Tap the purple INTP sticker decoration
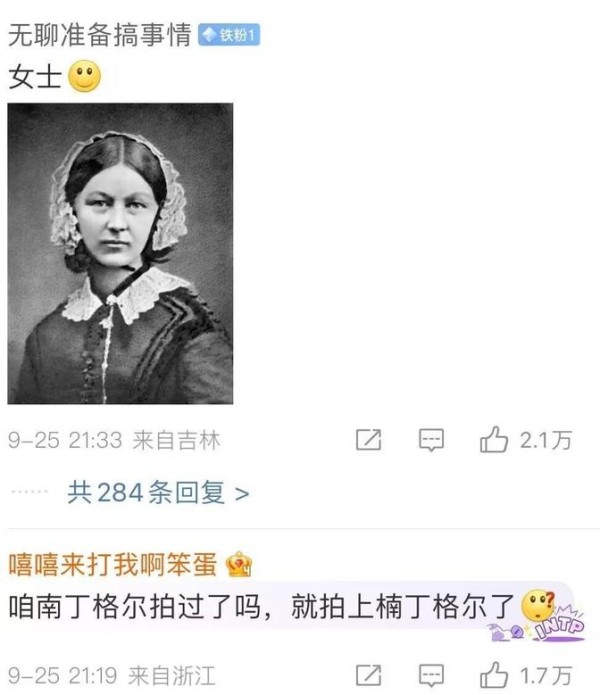This screenshot has height=695, width=600. (541, 625)
